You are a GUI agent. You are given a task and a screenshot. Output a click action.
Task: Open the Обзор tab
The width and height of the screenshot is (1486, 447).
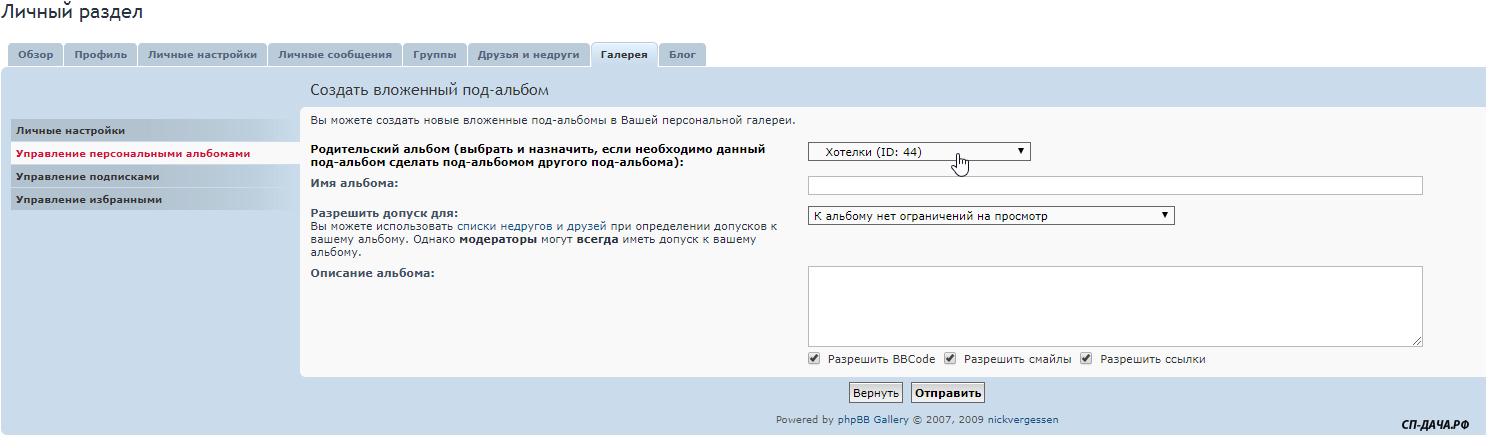pyautogui.click(x=36, y=55)
